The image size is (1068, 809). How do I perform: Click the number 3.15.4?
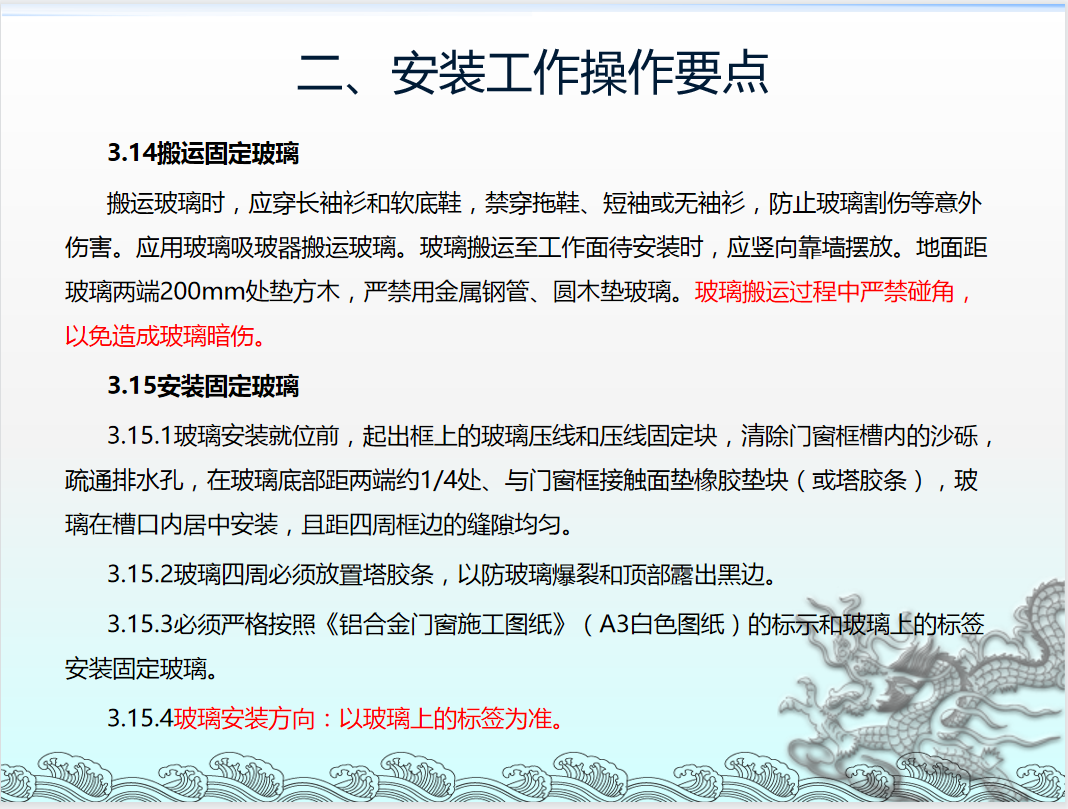(140, 718)
